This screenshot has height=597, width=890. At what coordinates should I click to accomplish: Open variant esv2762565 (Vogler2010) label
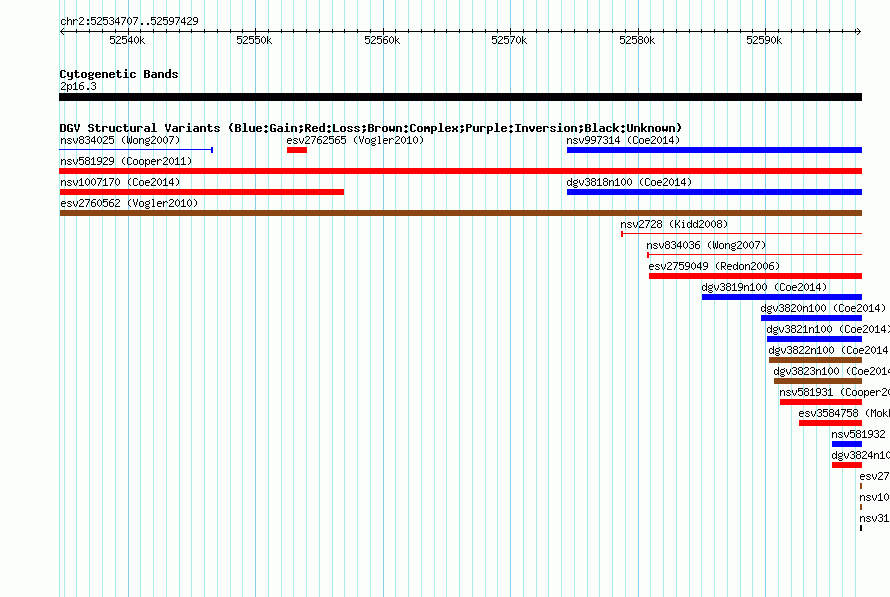[355, 140]
